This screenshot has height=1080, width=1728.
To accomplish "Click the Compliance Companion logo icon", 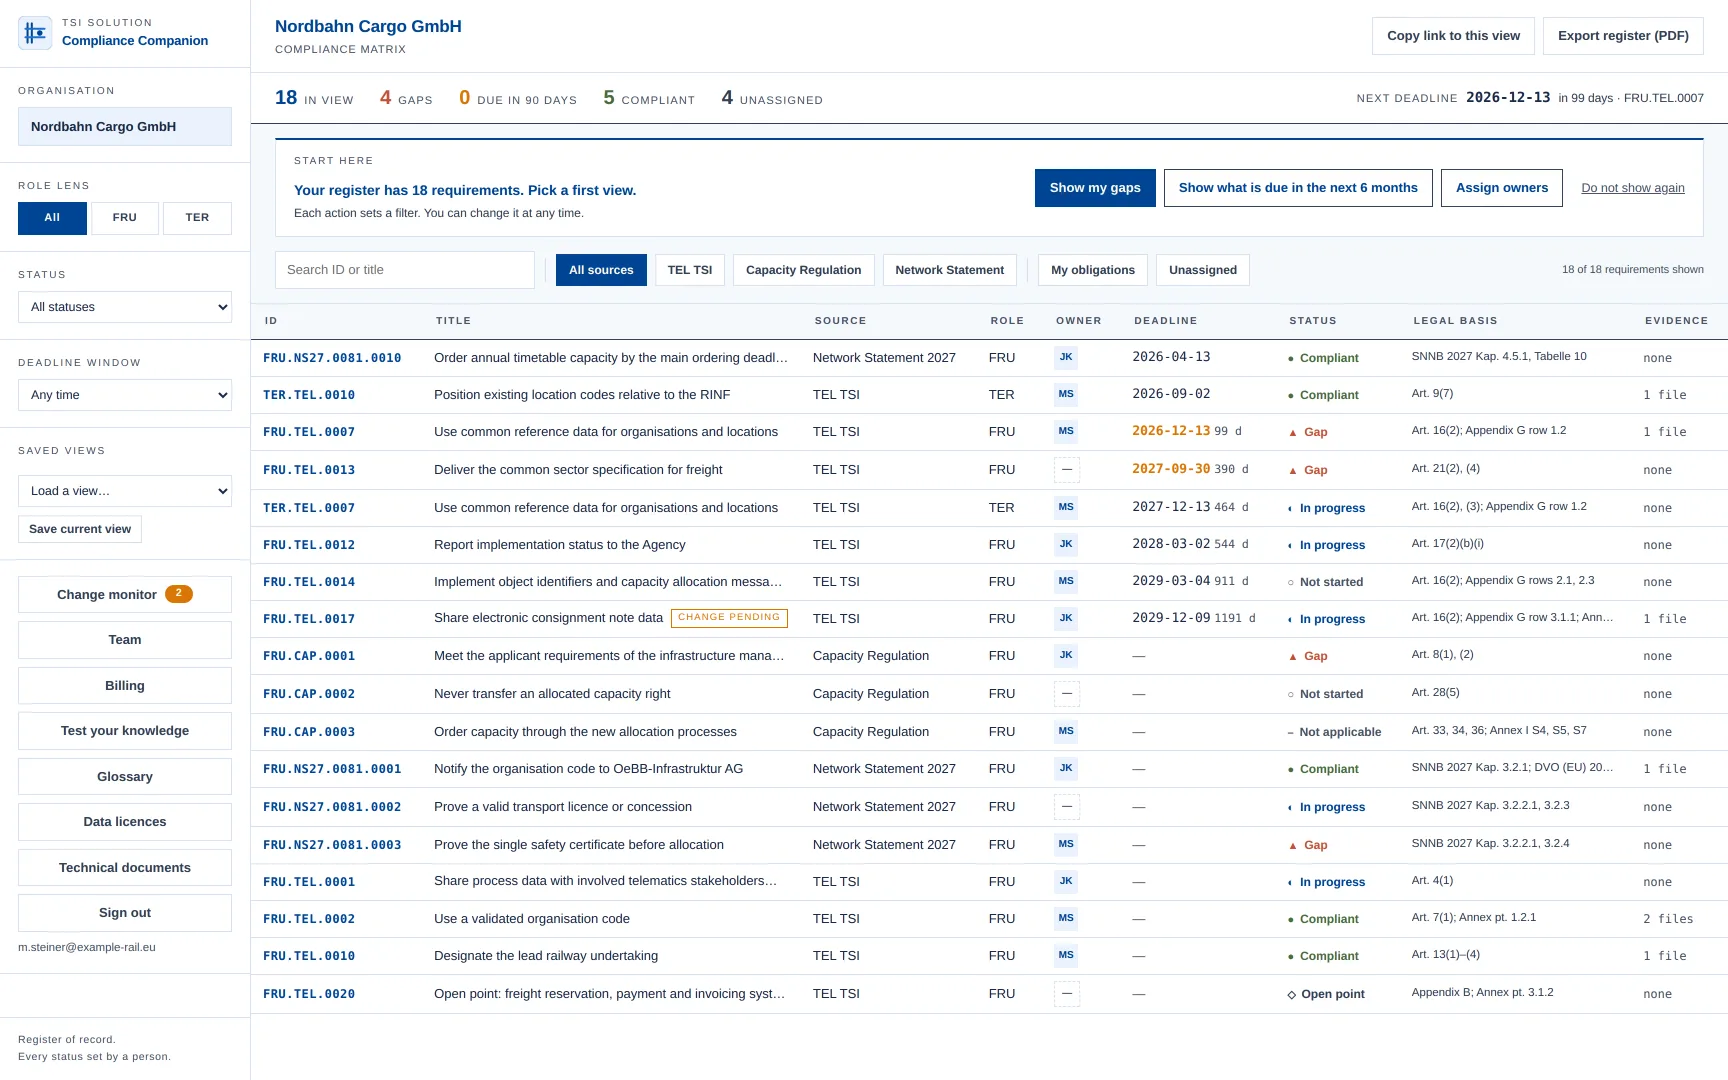I will (x=35, y=33).
